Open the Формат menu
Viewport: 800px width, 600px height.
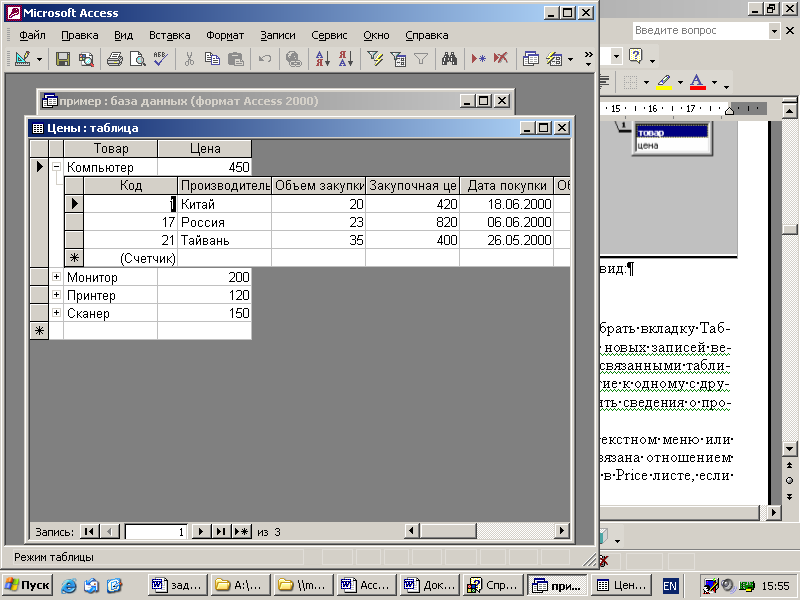pos(225,35)
